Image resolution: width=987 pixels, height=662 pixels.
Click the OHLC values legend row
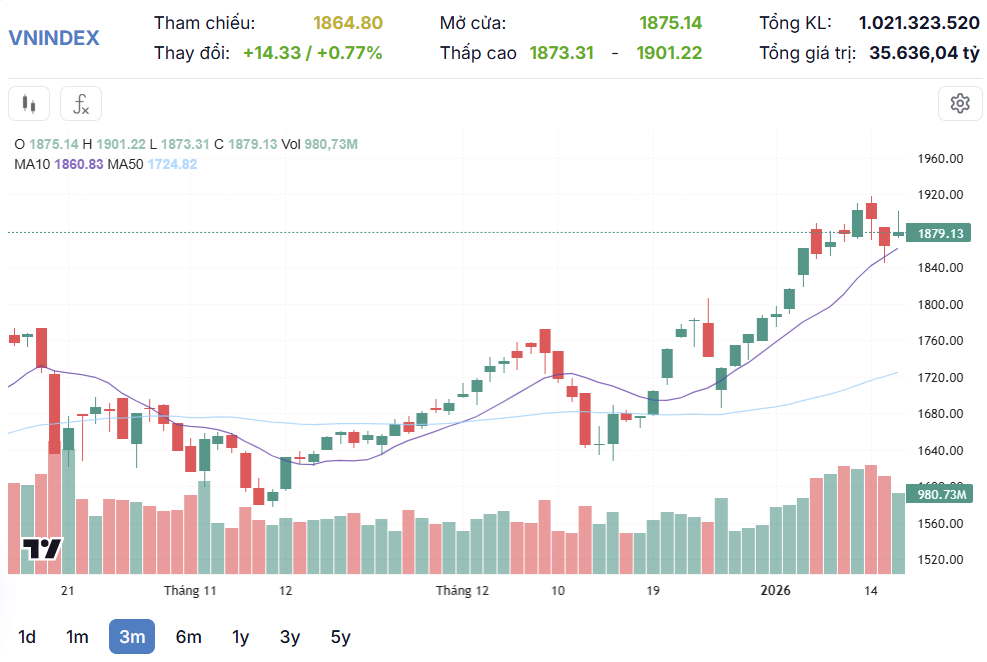[x=185, y=144]
